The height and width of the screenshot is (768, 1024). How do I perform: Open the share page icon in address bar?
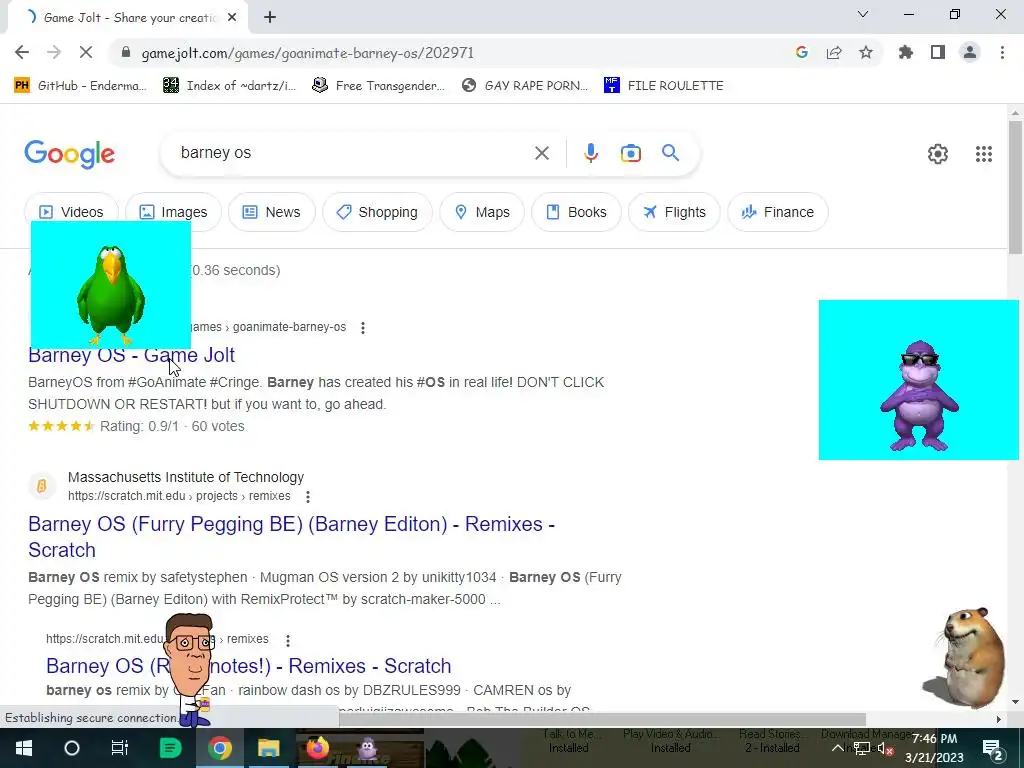pyautogui.click(x=834, y=53)
